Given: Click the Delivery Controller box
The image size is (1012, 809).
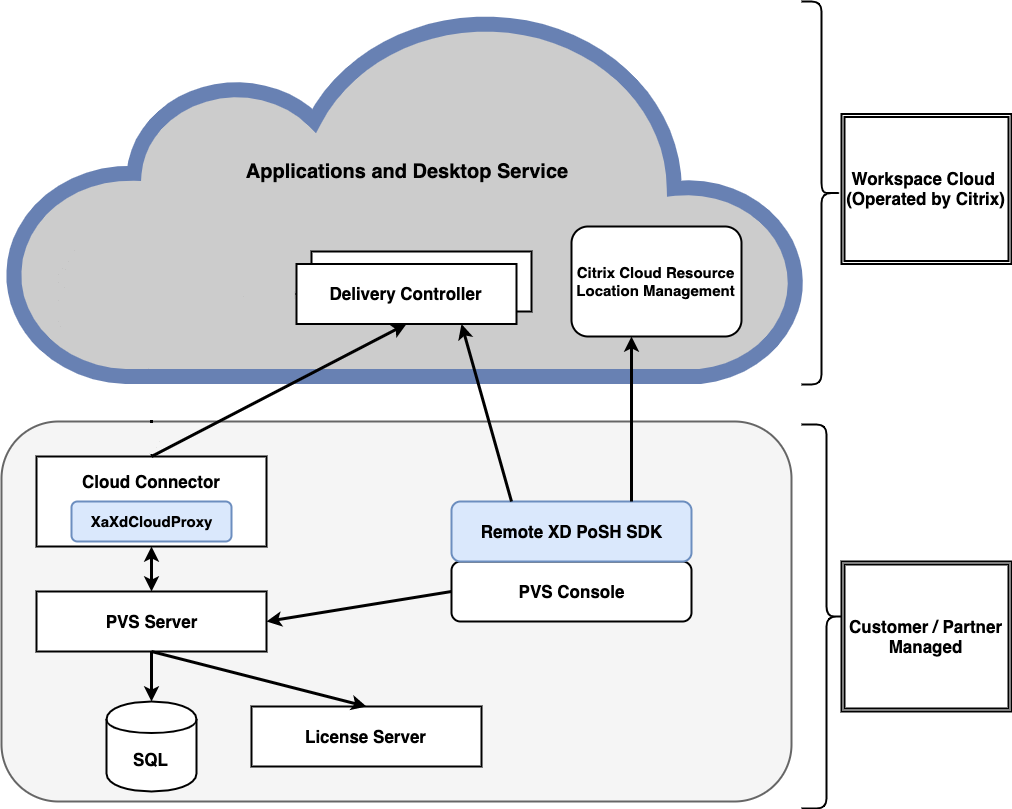Looking at the screenshot, I should [406, 294].
